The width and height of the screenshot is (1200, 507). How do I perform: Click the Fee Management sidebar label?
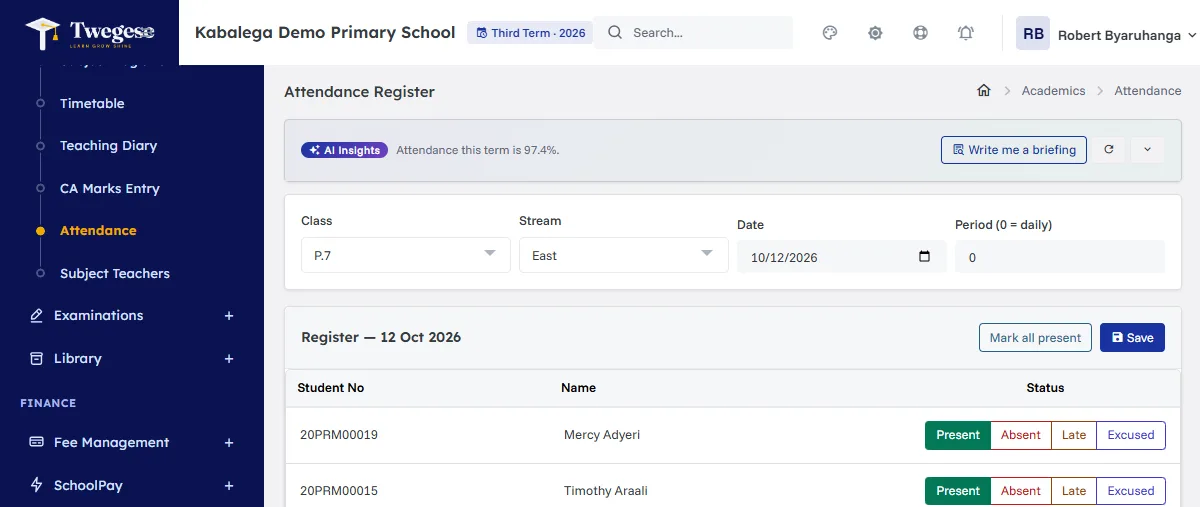[112, 442]
